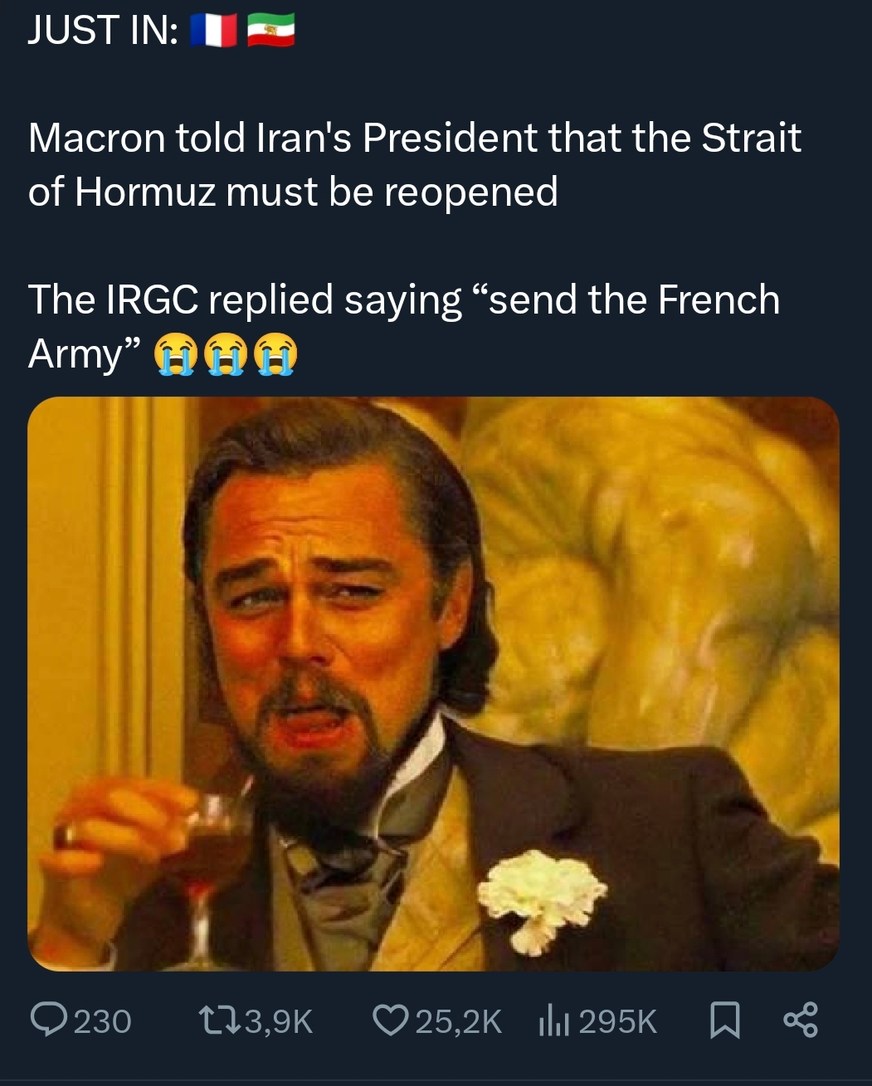Click the French flag emoji

point(210,30)
